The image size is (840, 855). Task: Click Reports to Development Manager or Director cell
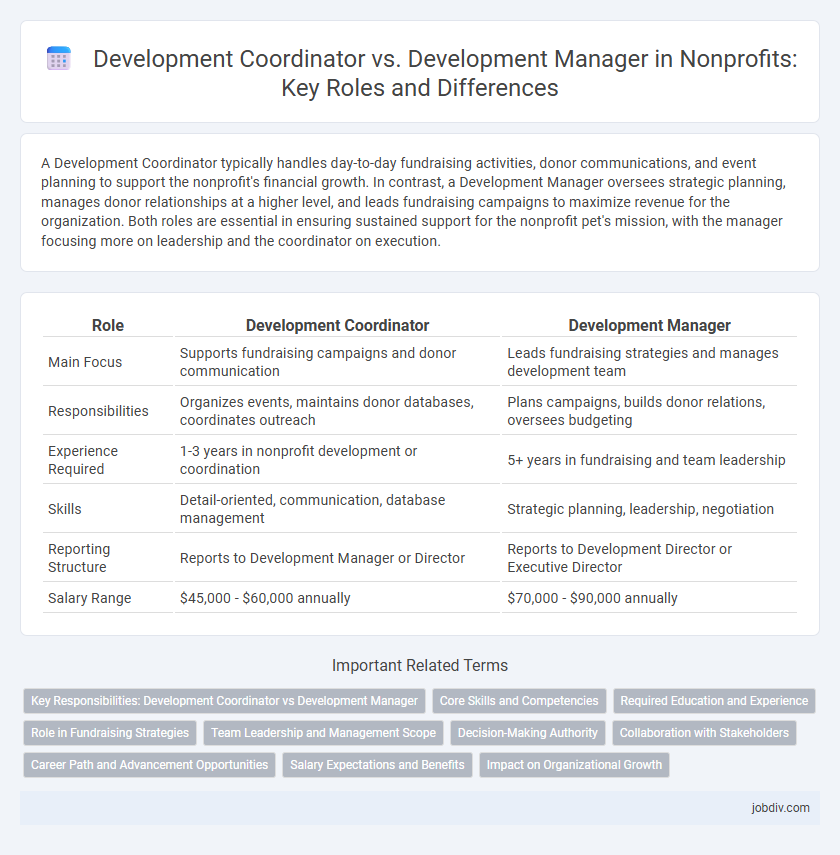coord(337,558)
